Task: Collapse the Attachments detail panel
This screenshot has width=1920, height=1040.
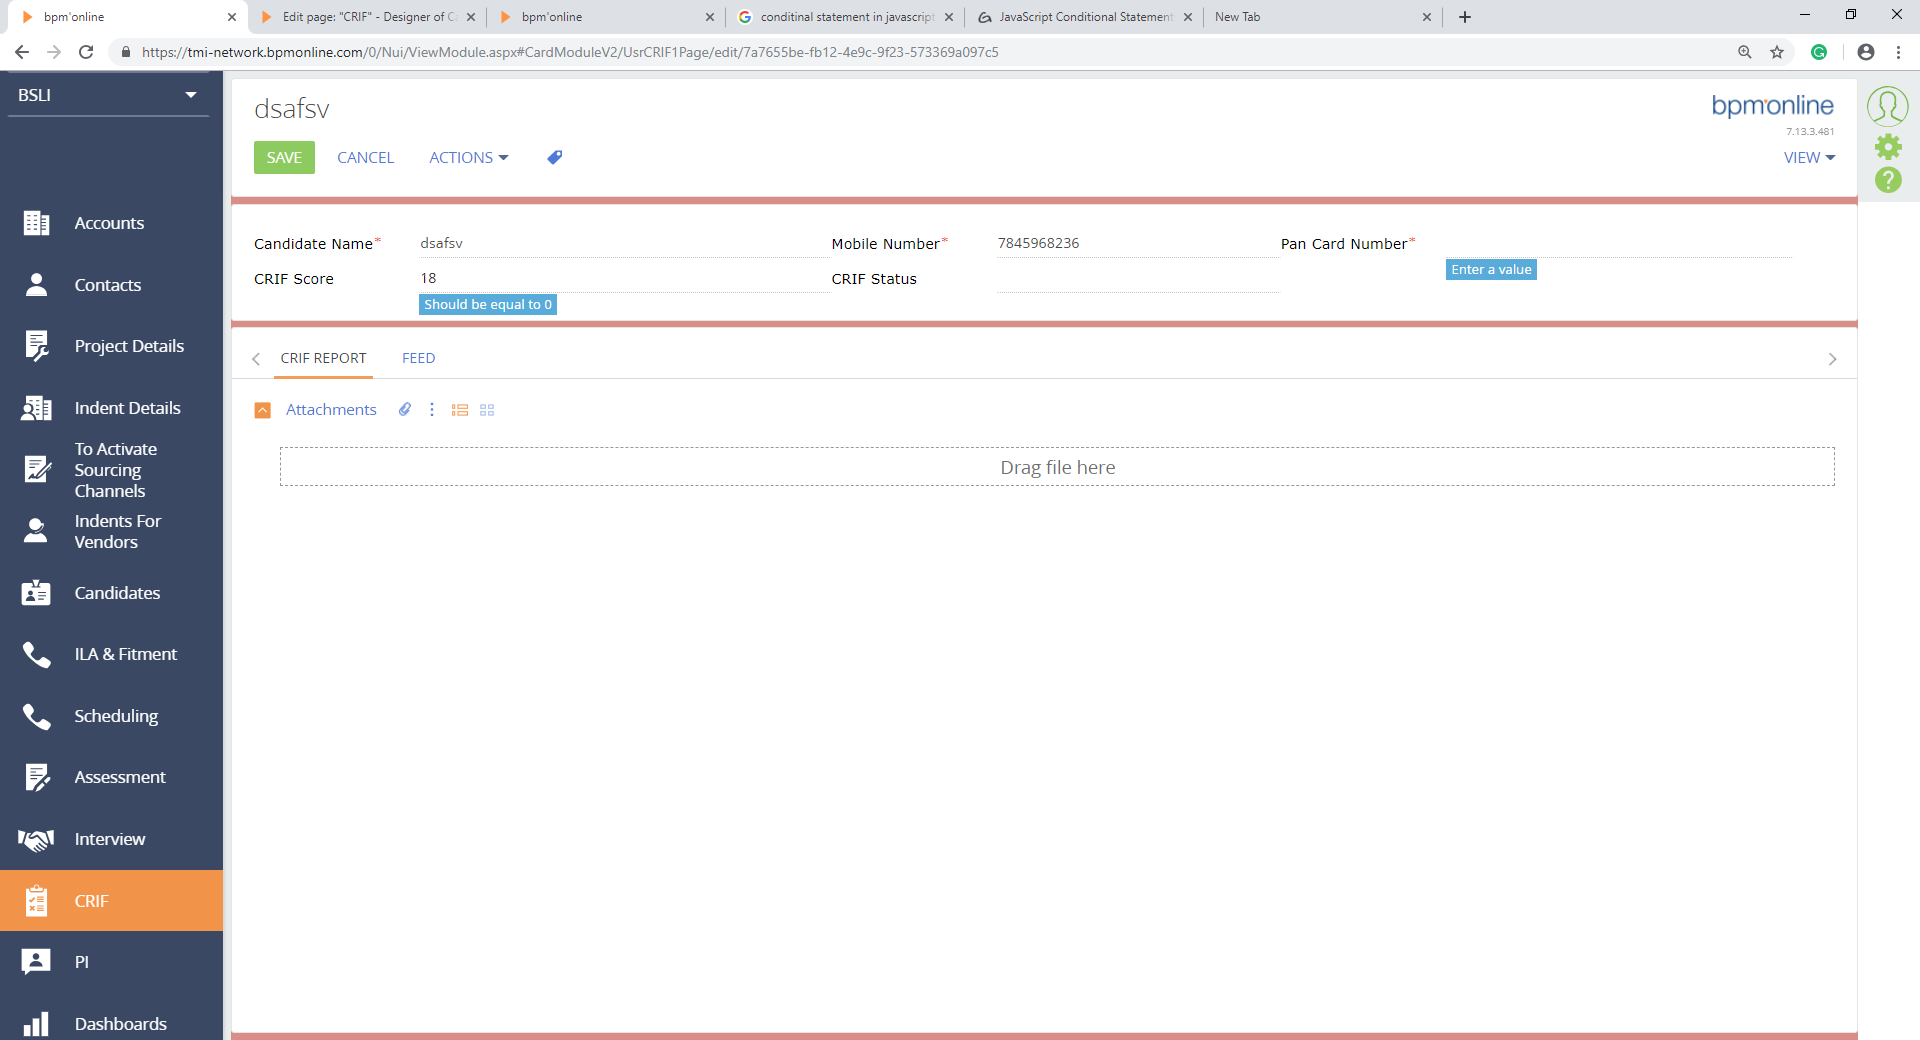Action: (262, 410)
